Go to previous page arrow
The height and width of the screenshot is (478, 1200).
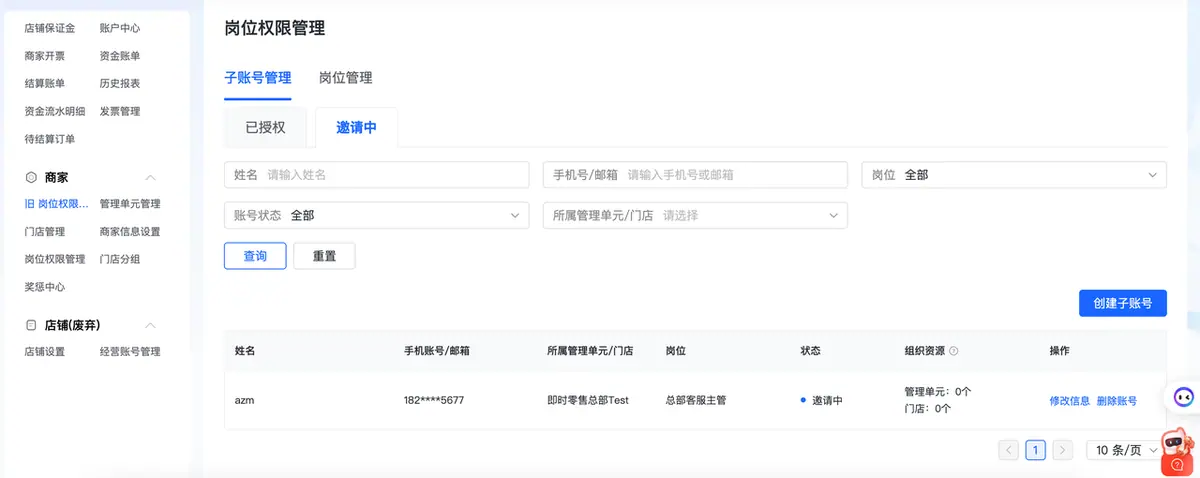1009,450
